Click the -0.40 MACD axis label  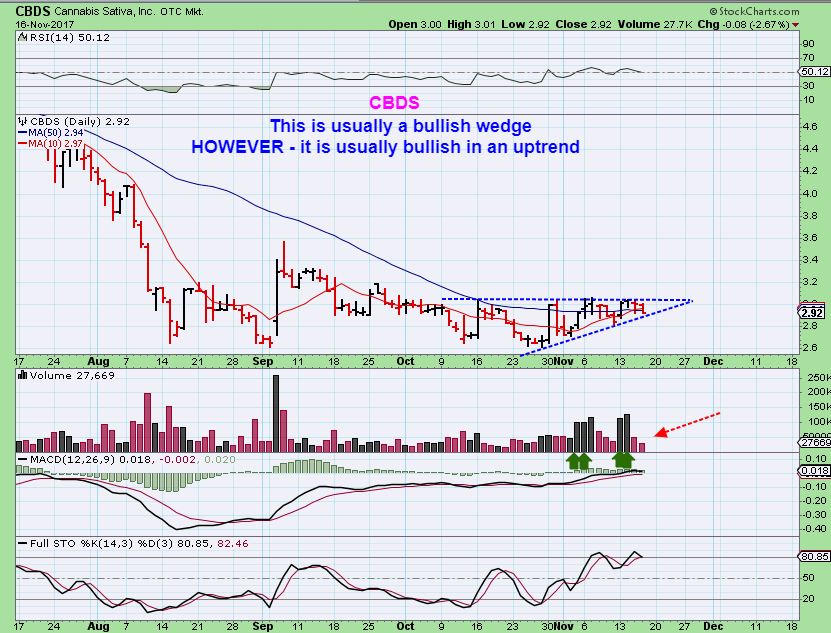(x=815, y=529)
